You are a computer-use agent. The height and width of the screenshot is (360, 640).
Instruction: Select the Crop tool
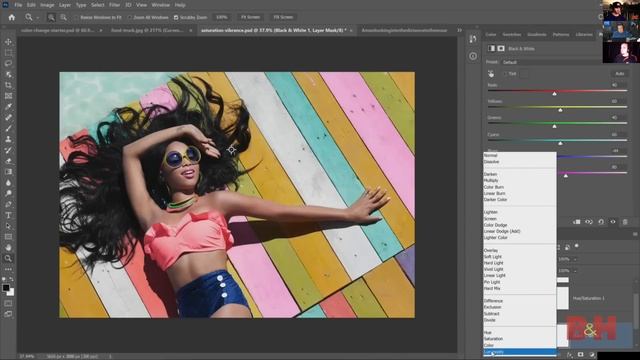[x=8, y=85]
